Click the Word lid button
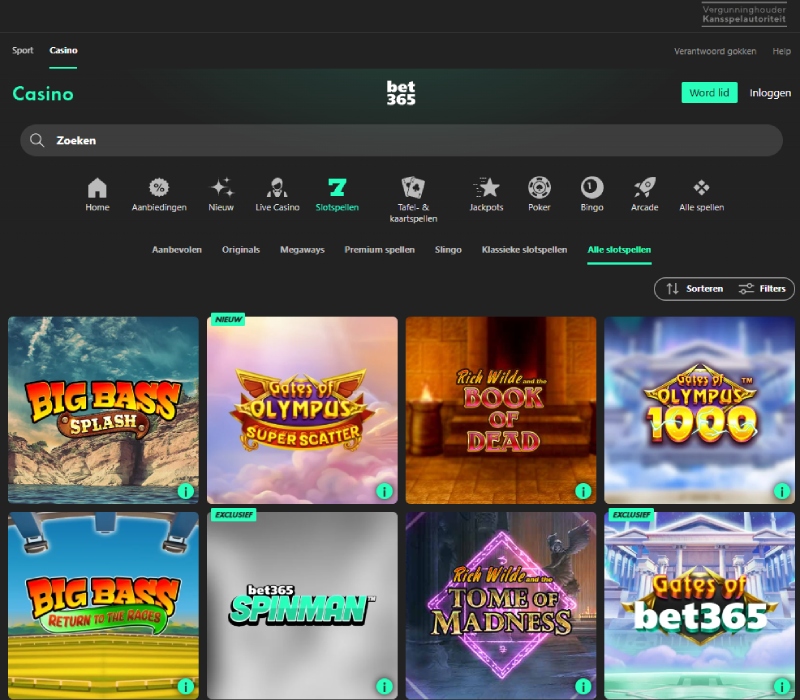 (709, 92)
